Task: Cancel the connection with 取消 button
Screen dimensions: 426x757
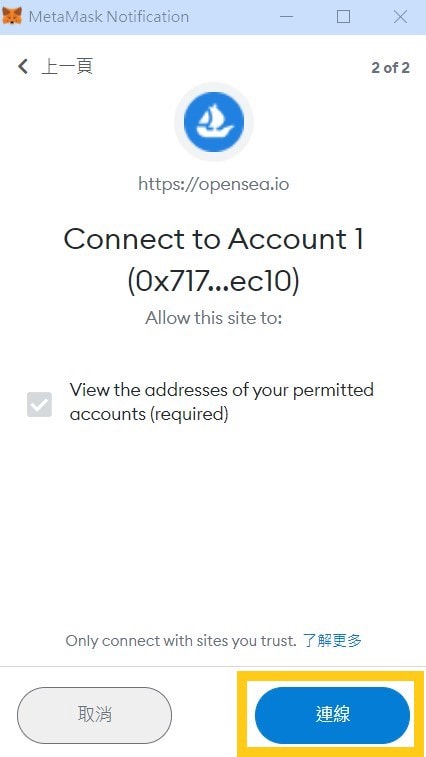Action: pyautogui.click(x=94, y=715)
